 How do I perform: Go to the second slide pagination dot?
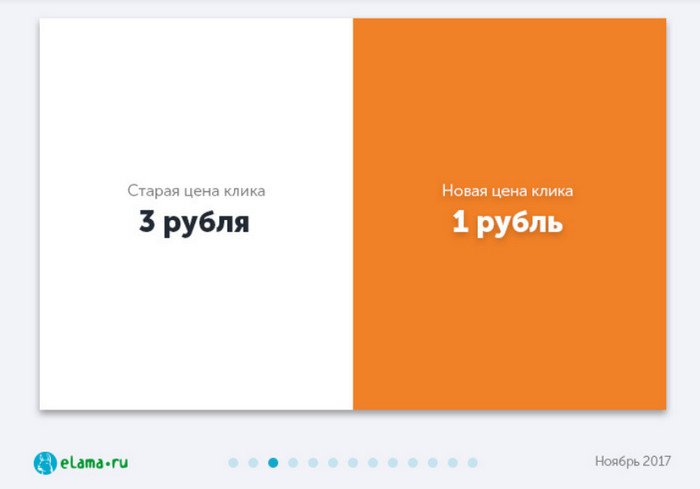pyautogui.click(x=253, y=463)
